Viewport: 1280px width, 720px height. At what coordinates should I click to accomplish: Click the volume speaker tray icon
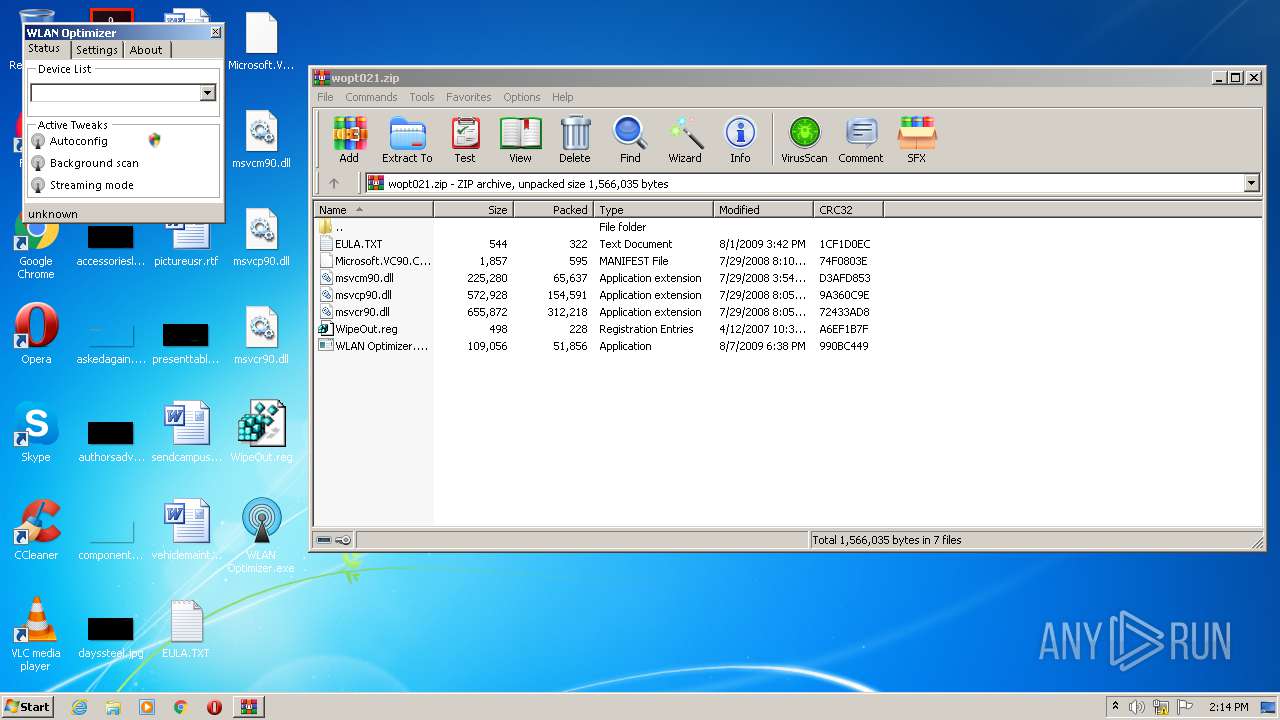1137,707
